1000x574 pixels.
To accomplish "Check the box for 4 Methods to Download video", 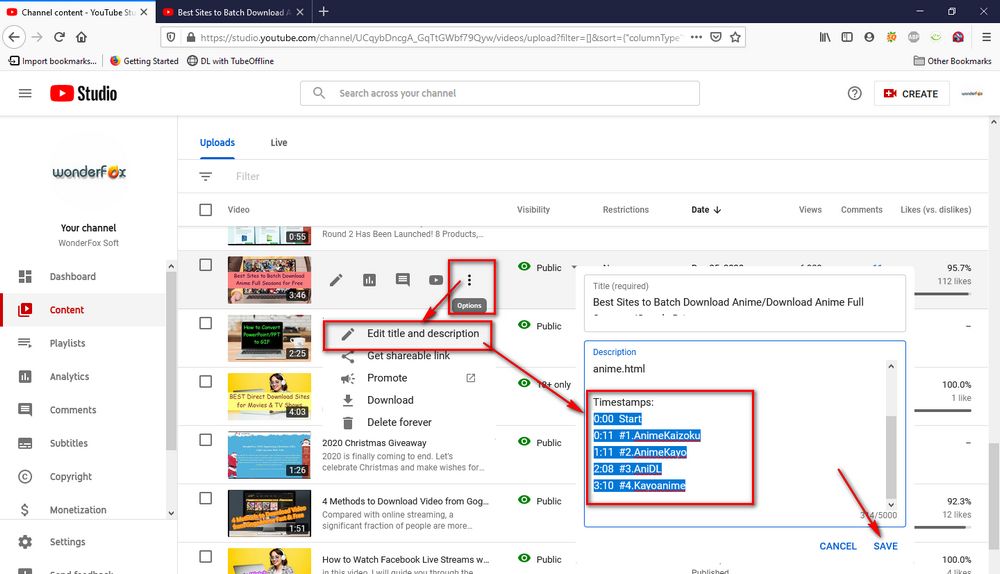I will coord(205,498).
